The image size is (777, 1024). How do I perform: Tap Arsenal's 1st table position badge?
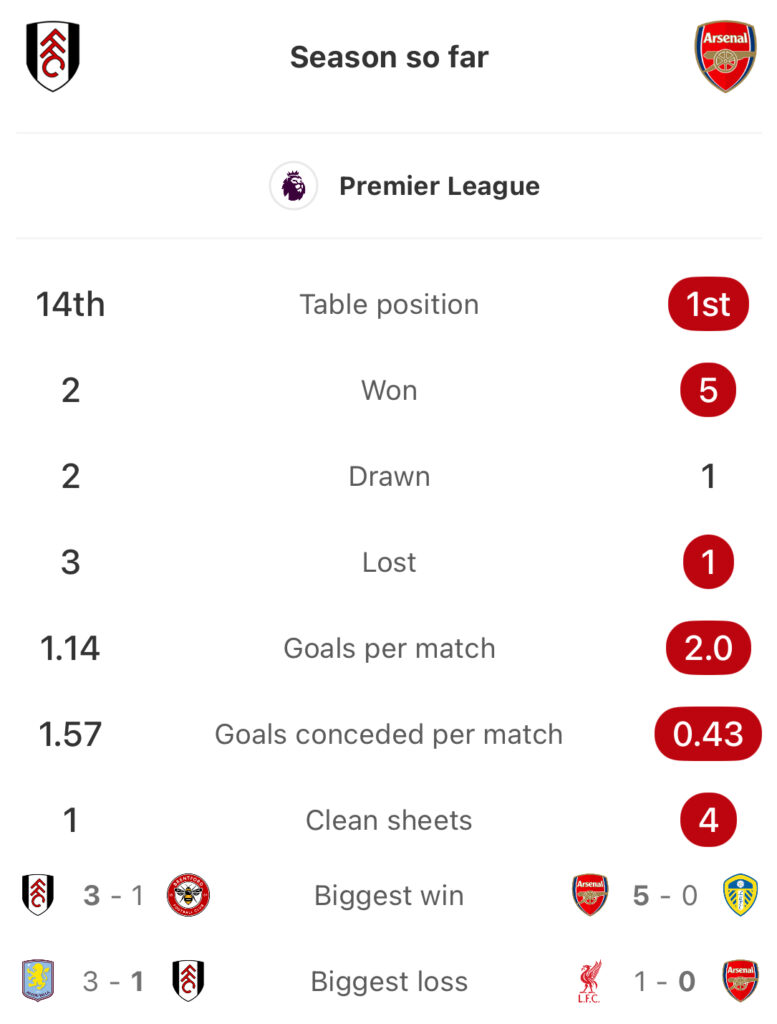708,304
